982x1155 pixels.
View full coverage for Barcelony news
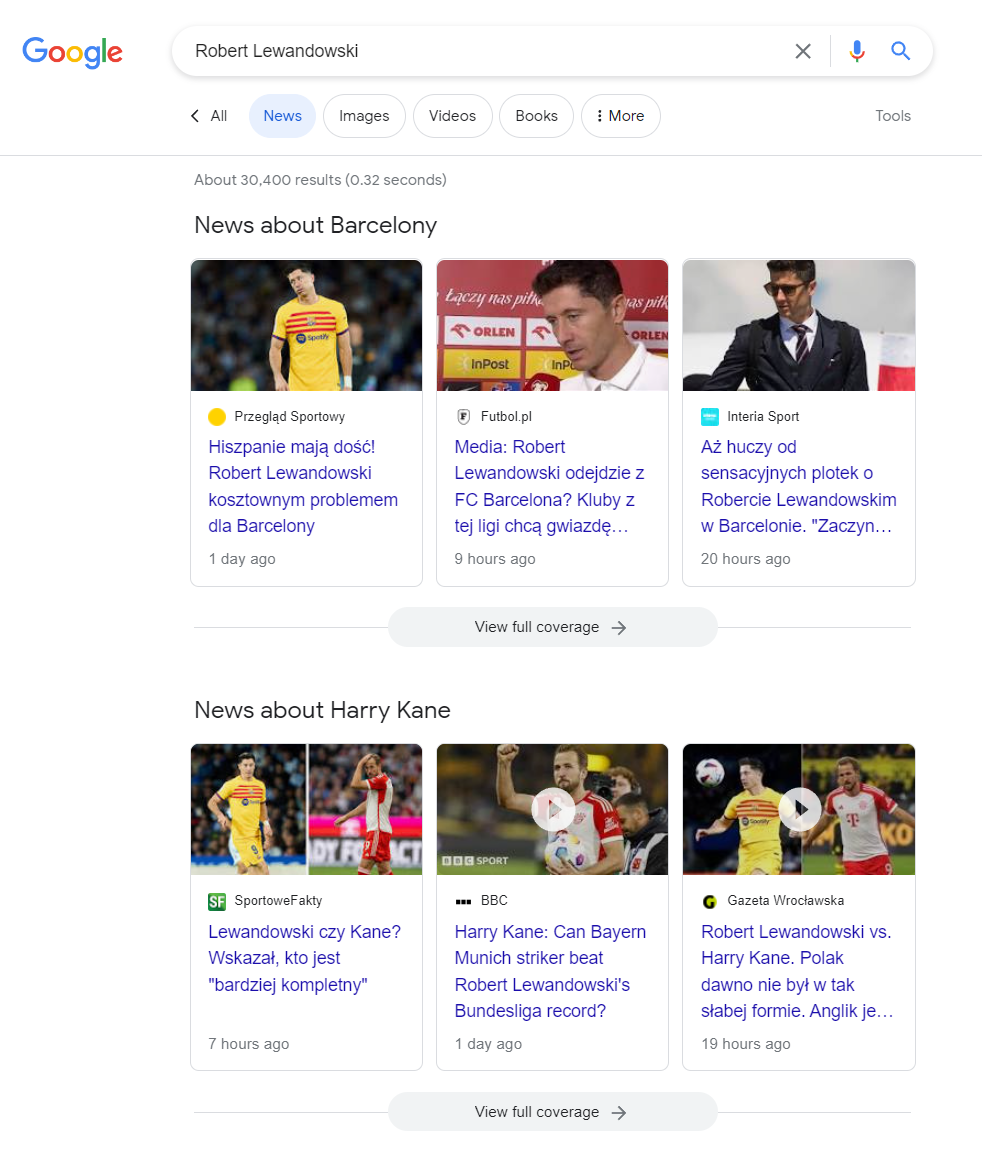coord(553,627)
